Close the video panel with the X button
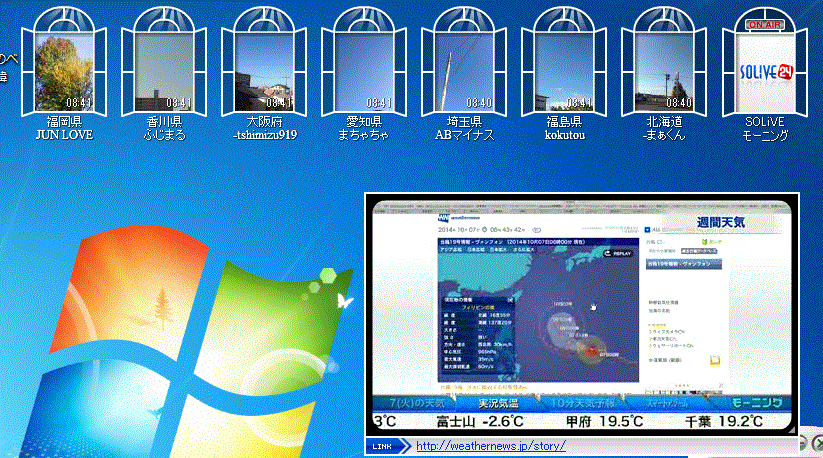The width and height of the screenshot is (823, 458). [818, 444]
